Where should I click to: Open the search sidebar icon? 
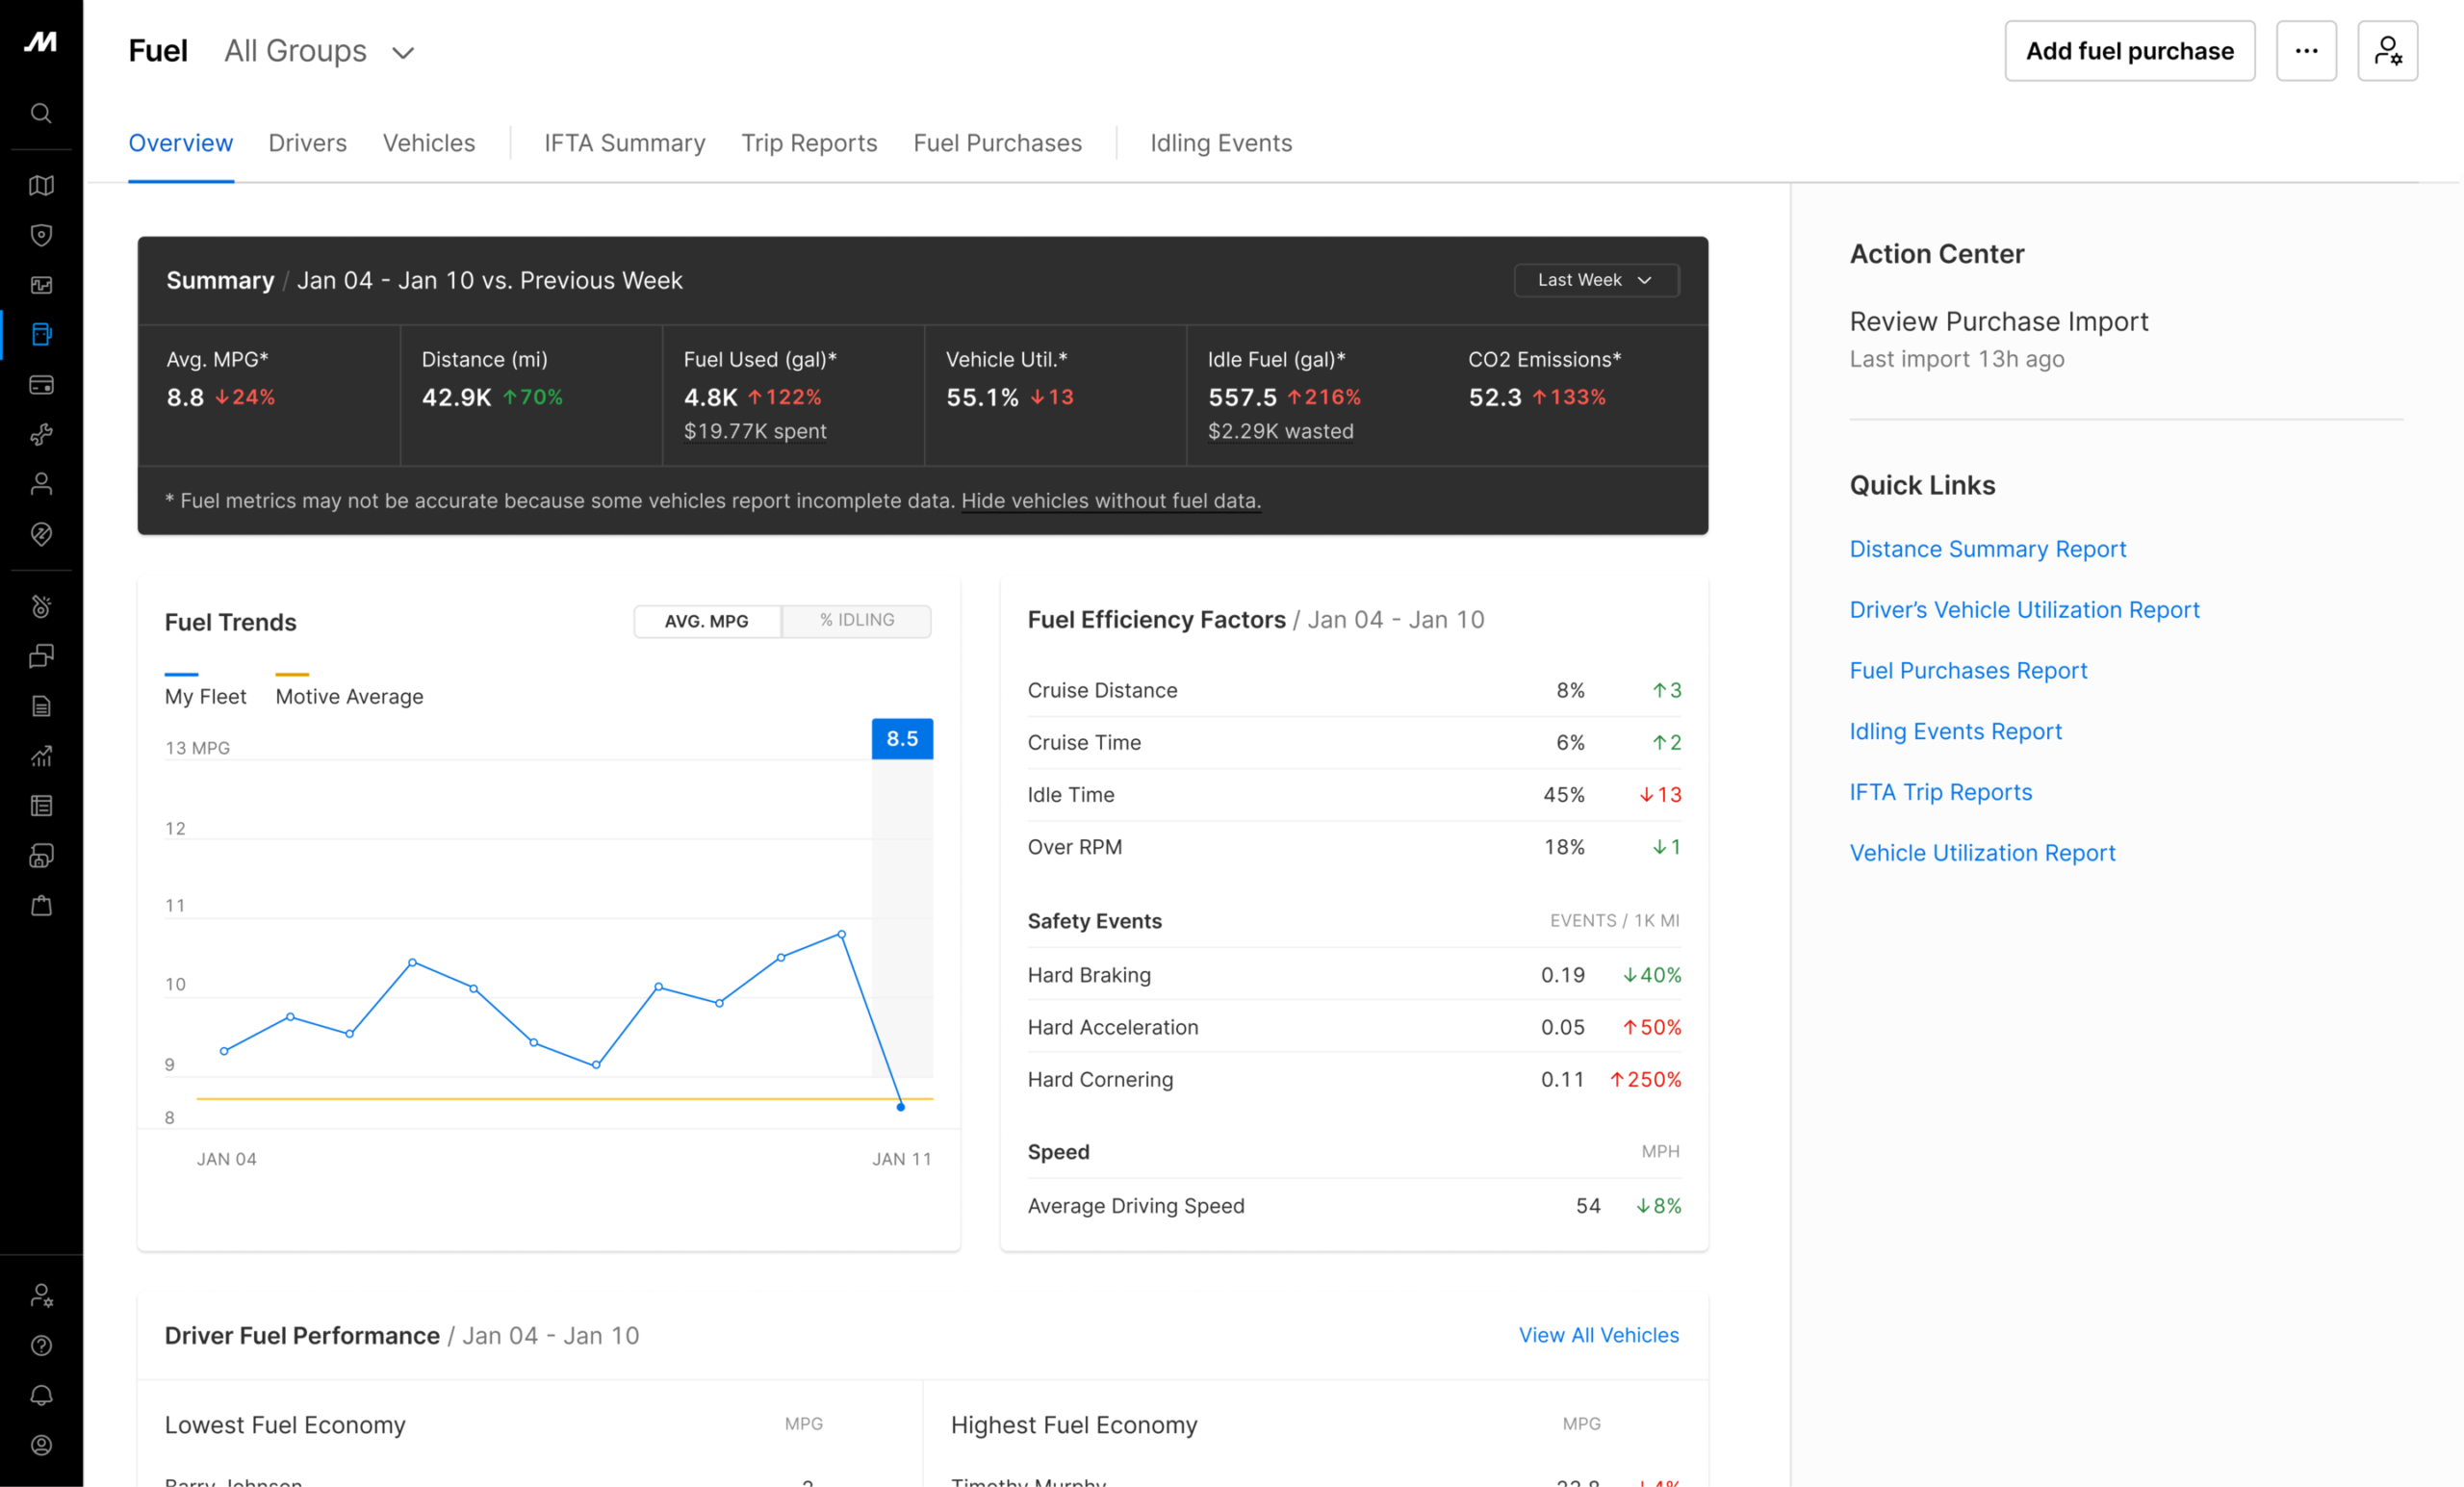pyautogui.click(x=41, y=113)
